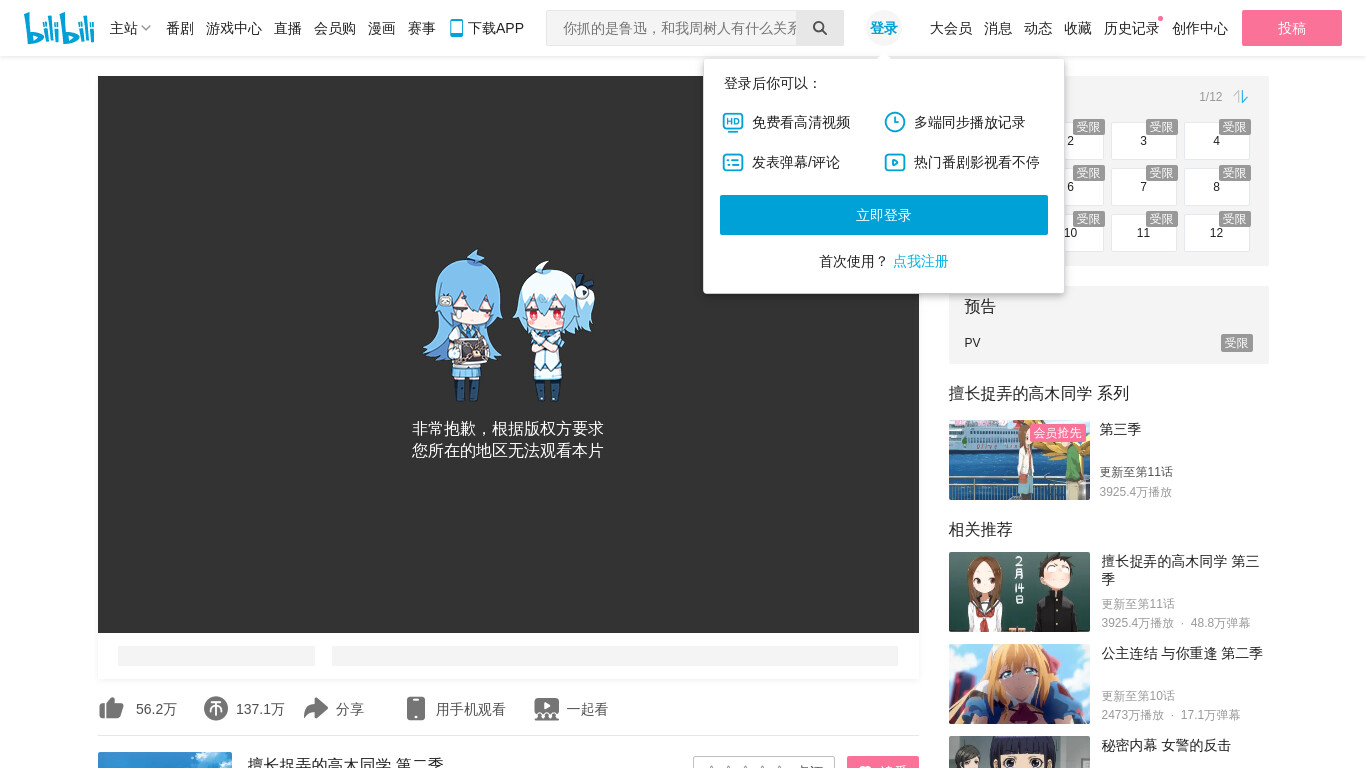Click list icon for 发表弹幕/评论
1366x768 pixels.
click(733, 162)
